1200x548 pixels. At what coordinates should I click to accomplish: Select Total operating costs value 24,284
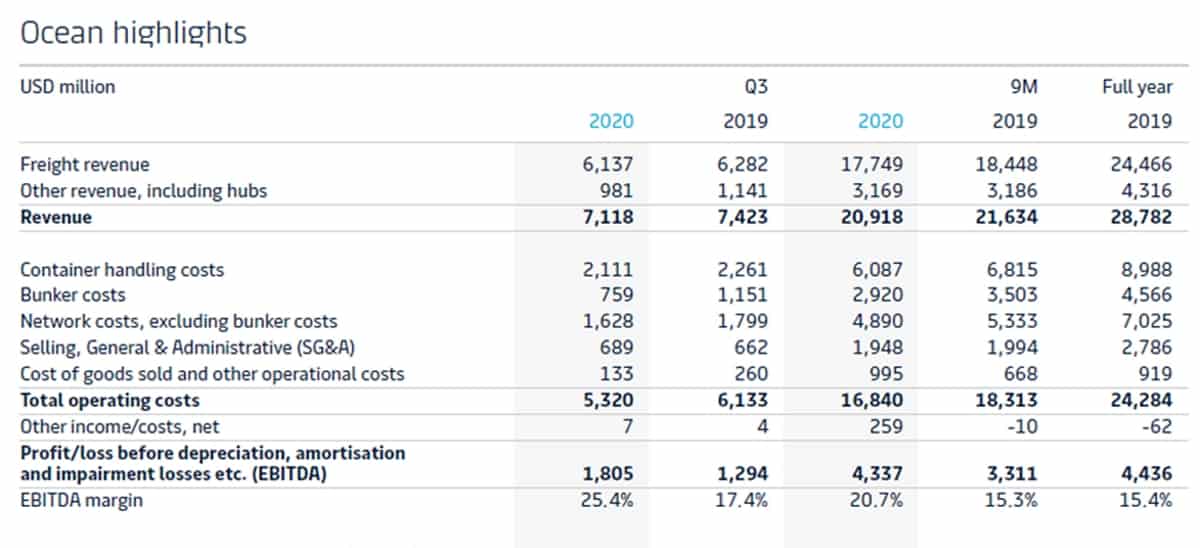[x=1140, y=401]
